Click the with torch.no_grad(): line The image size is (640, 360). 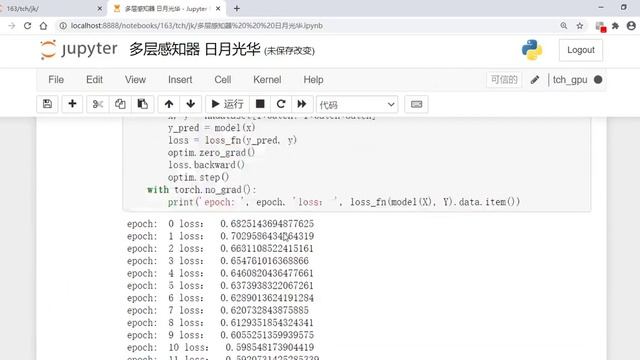click(202, 190)
